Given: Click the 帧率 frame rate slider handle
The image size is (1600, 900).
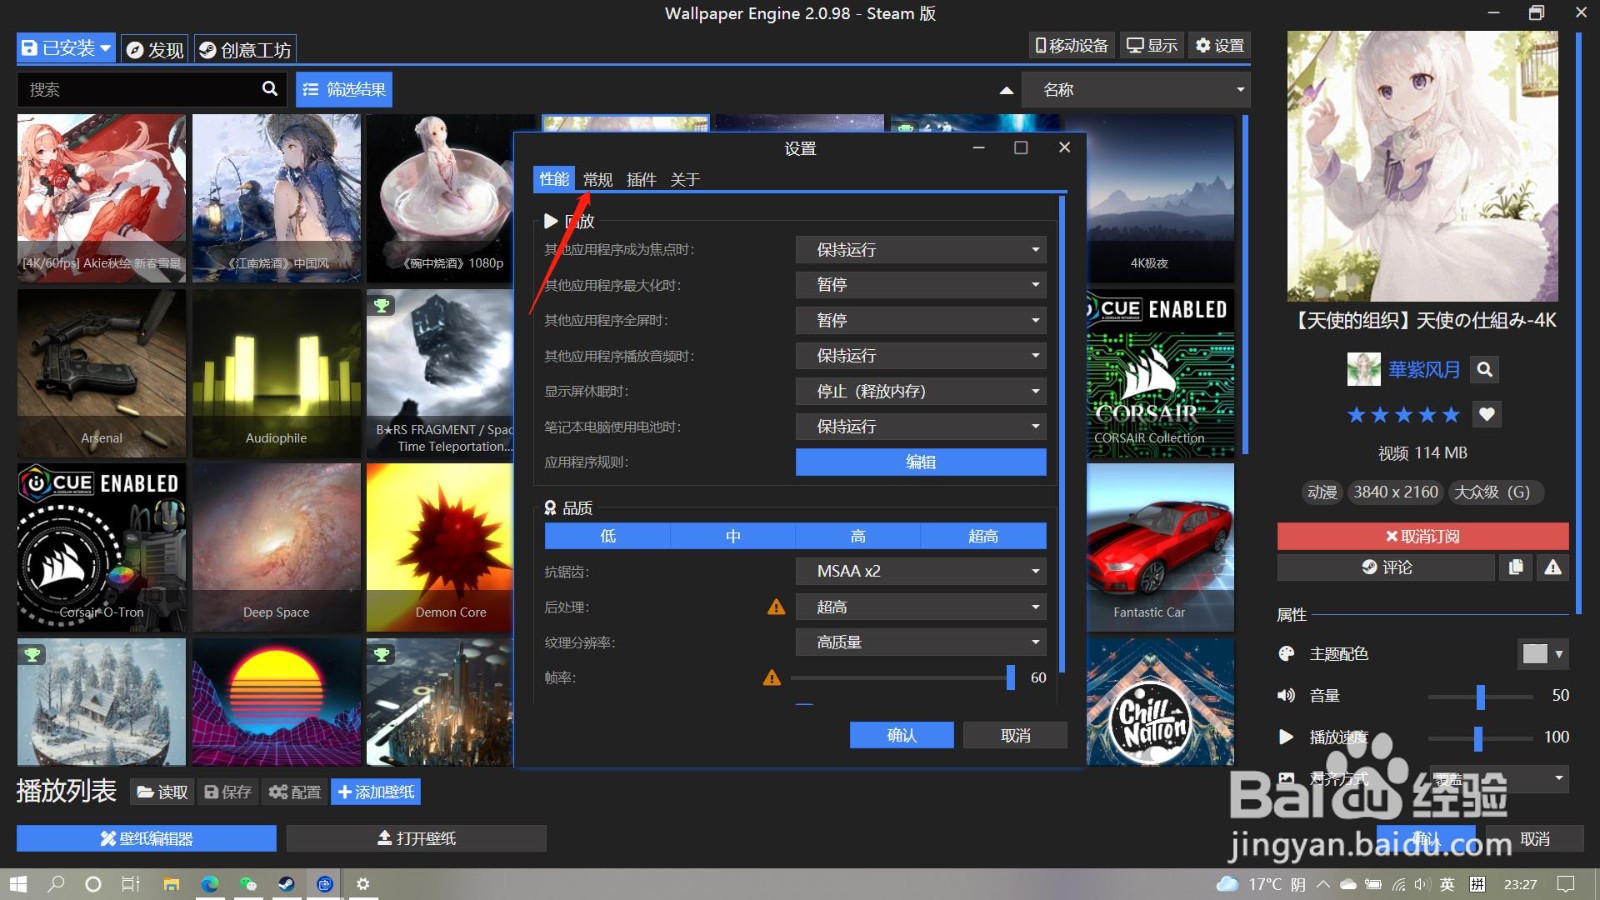Looking at the screenshot, I should [1010, 678].
